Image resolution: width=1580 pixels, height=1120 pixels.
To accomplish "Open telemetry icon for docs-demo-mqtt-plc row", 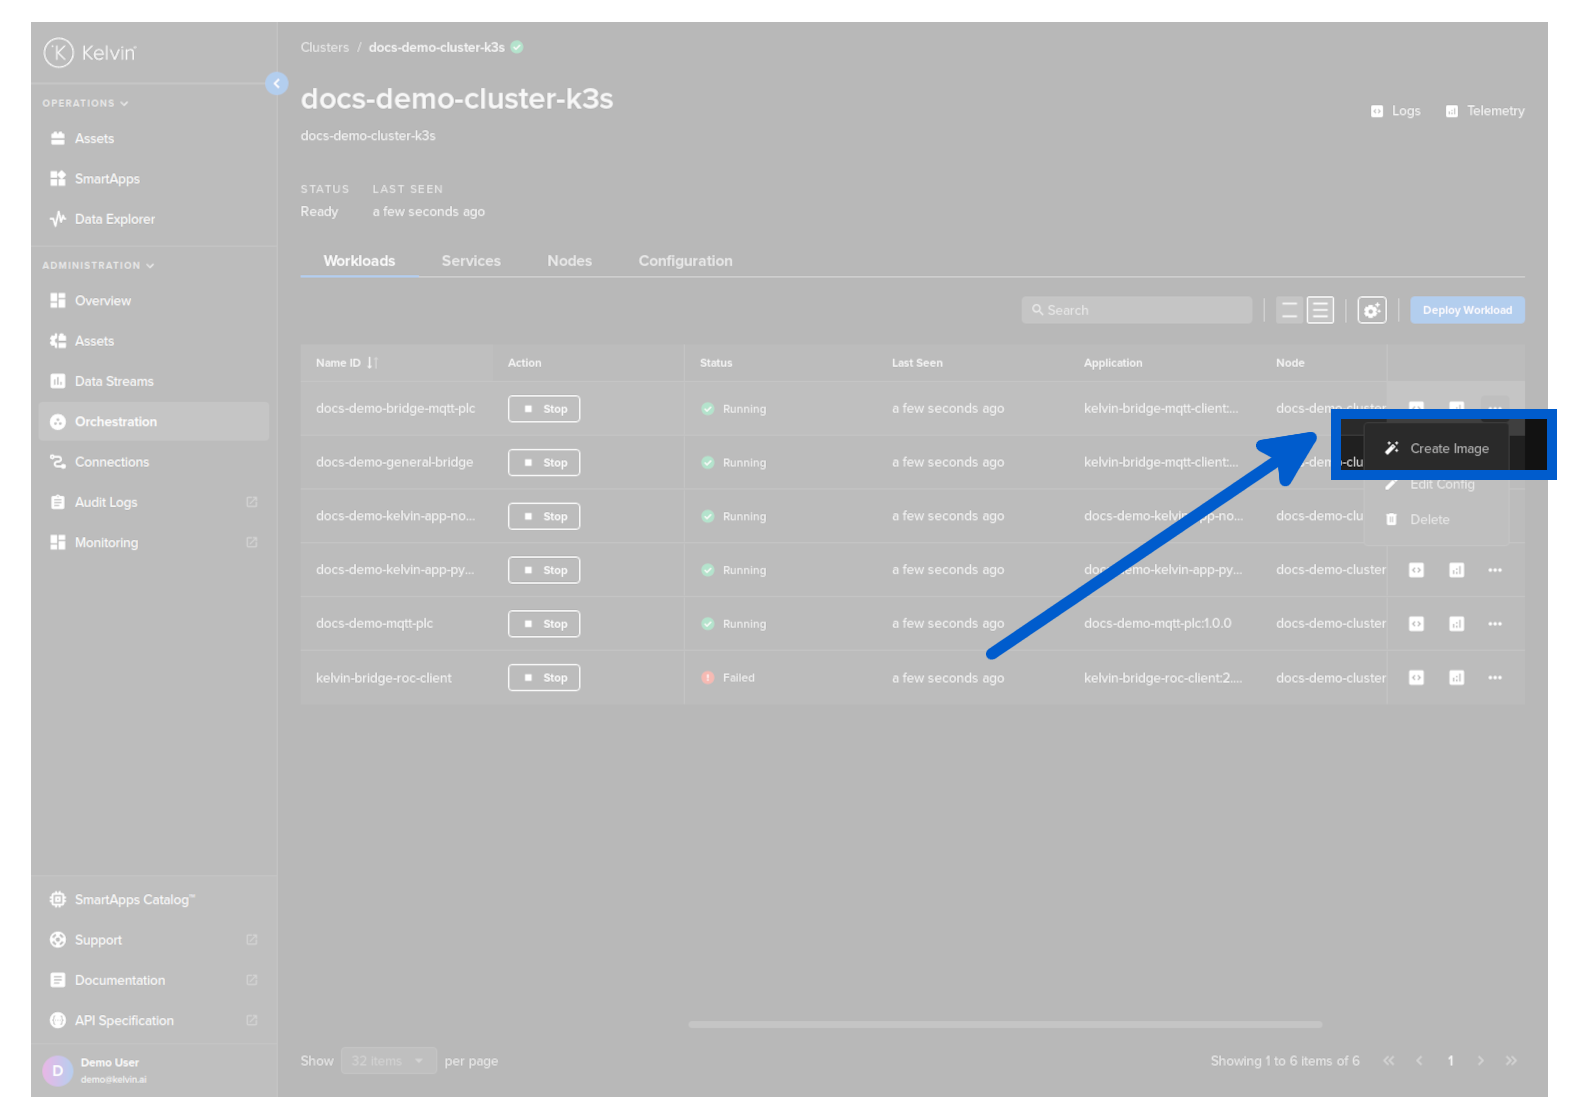I will 1456,624.
